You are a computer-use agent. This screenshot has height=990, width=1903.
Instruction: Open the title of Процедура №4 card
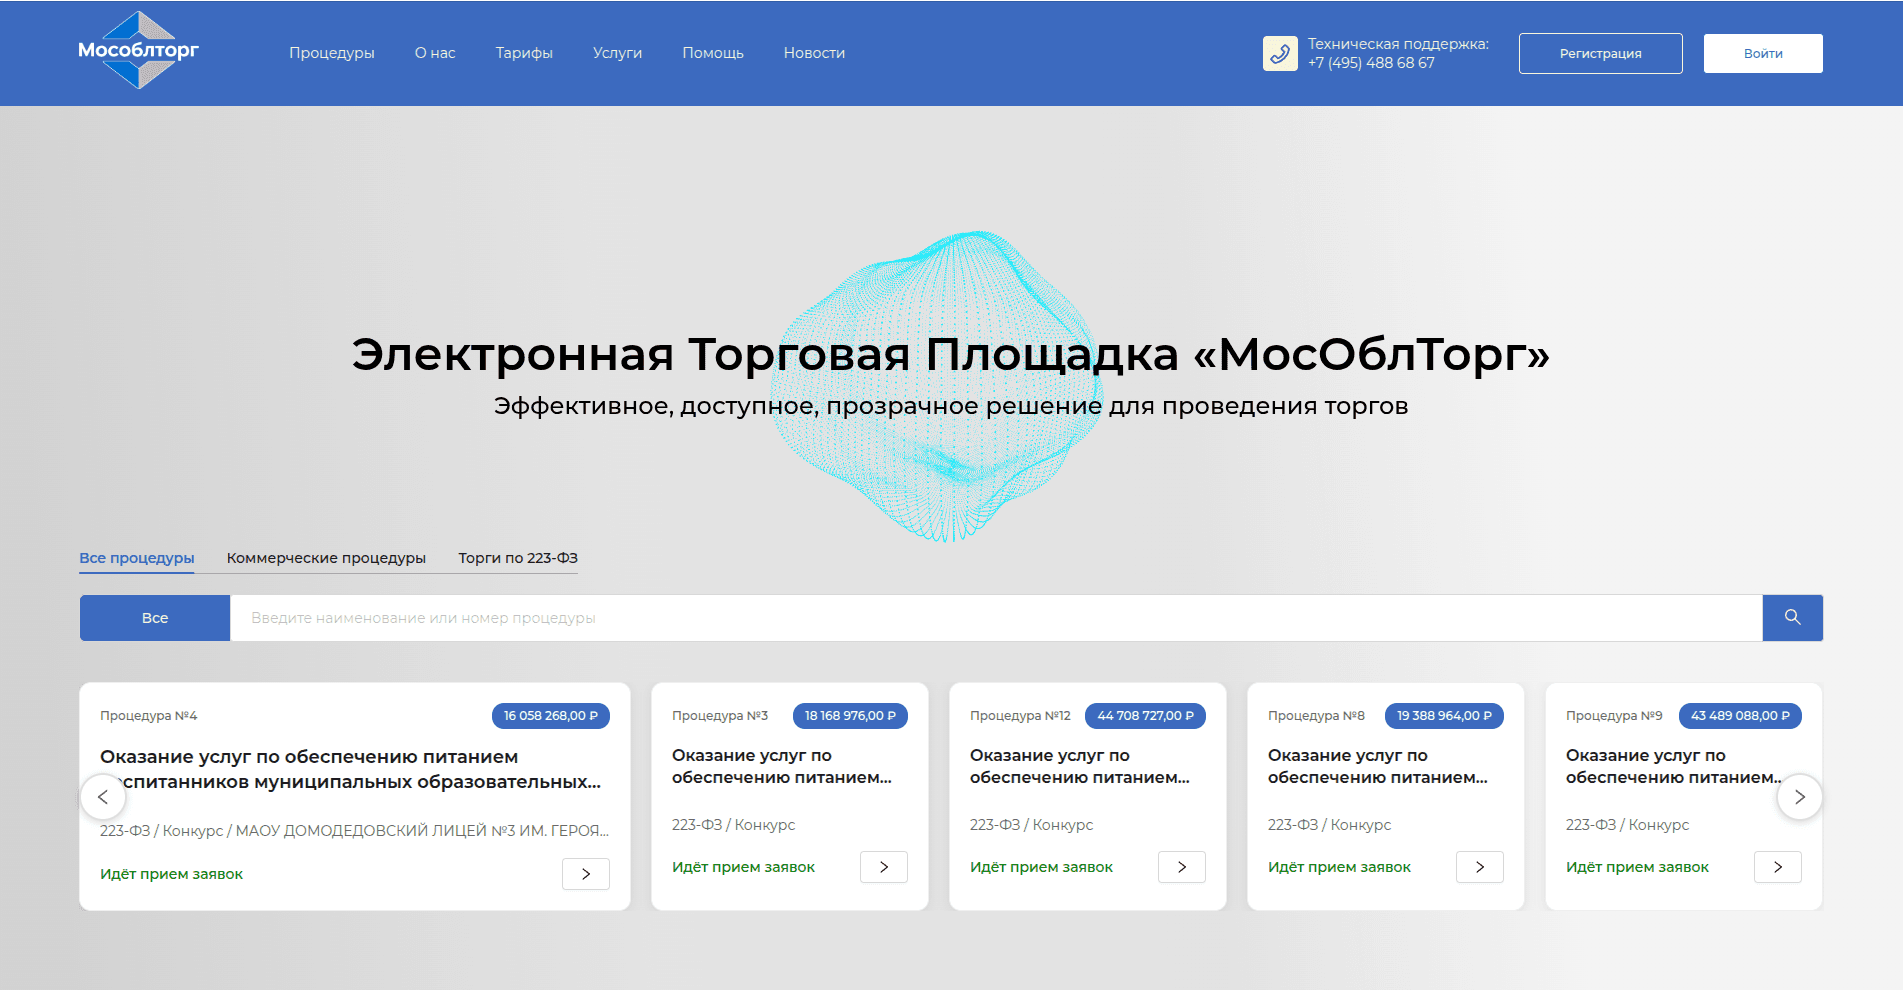click(x=350, y=769)
